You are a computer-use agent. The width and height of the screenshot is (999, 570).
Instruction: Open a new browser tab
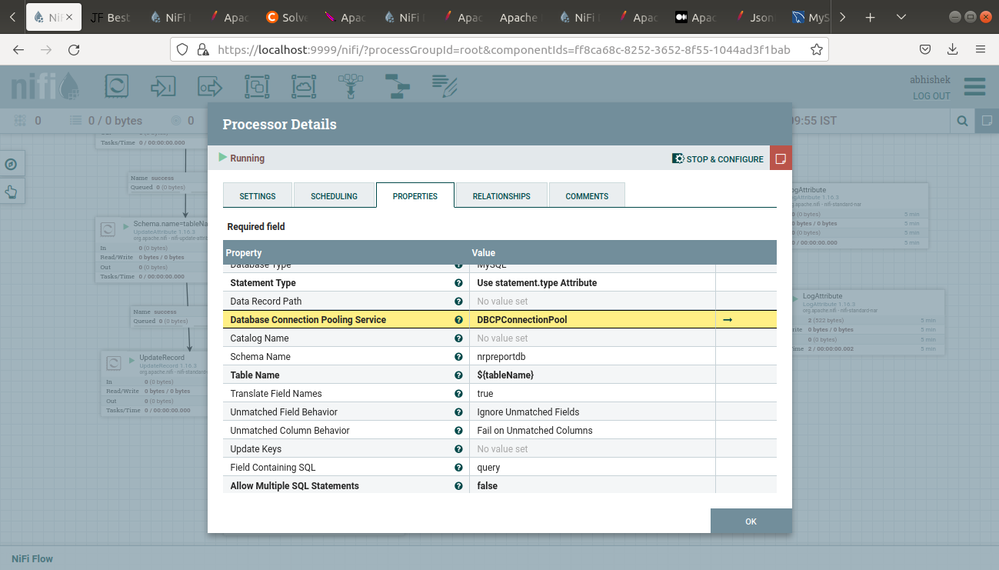coord(870,17)
